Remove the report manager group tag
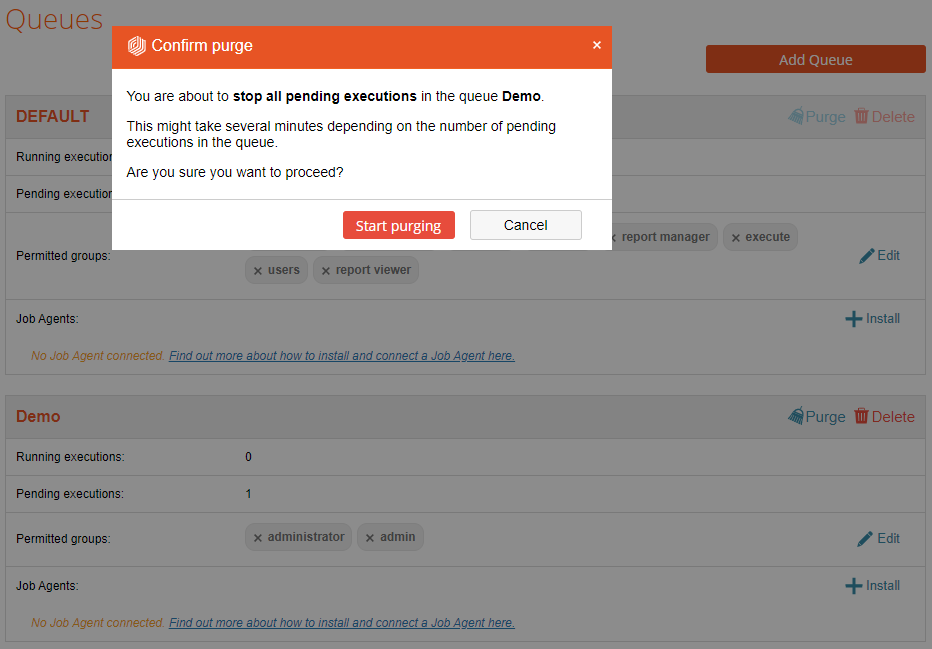The height and width of the screenshot is (649, 932). [x=613, y=238]
